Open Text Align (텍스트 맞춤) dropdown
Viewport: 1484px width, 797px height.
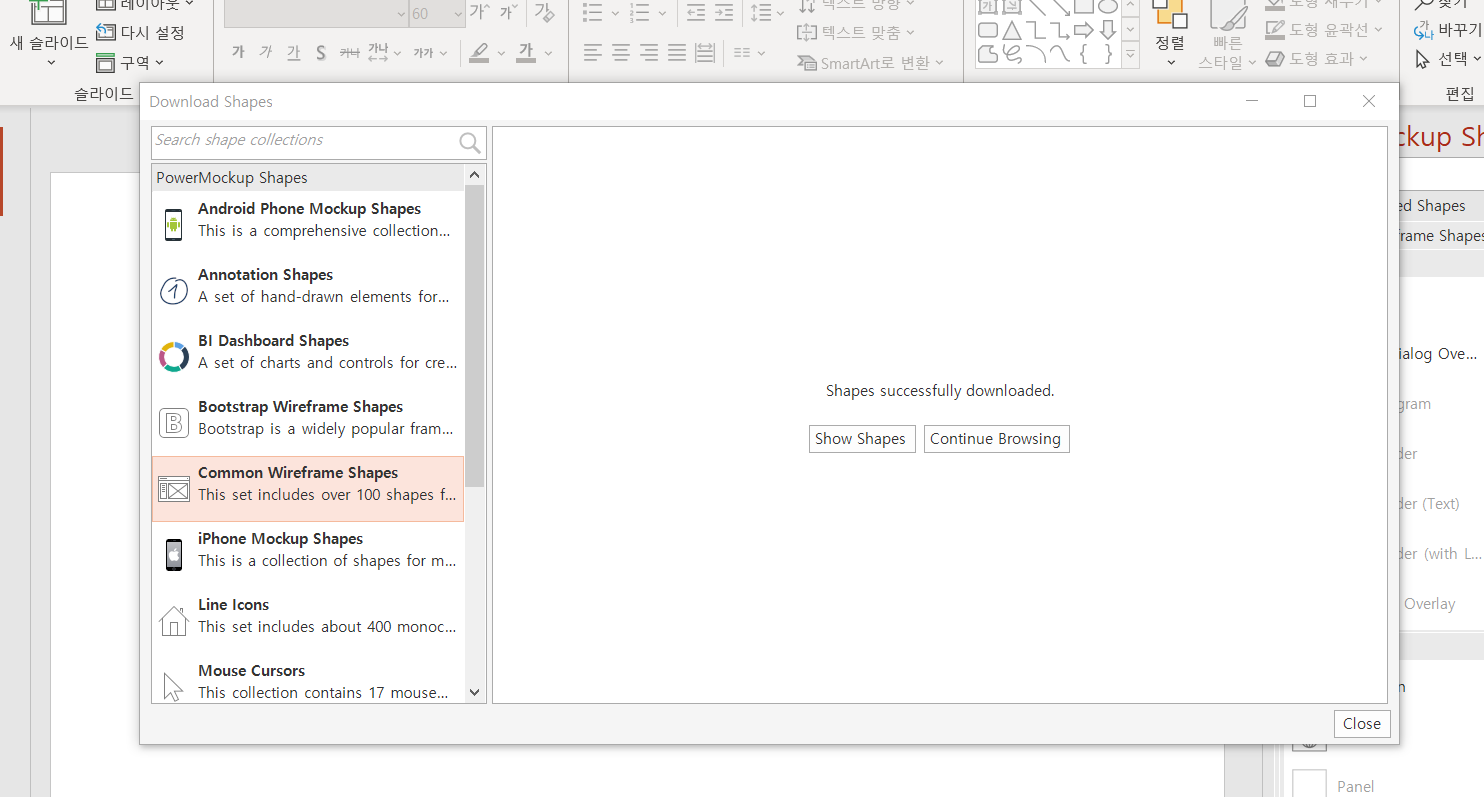click(856, 33)
